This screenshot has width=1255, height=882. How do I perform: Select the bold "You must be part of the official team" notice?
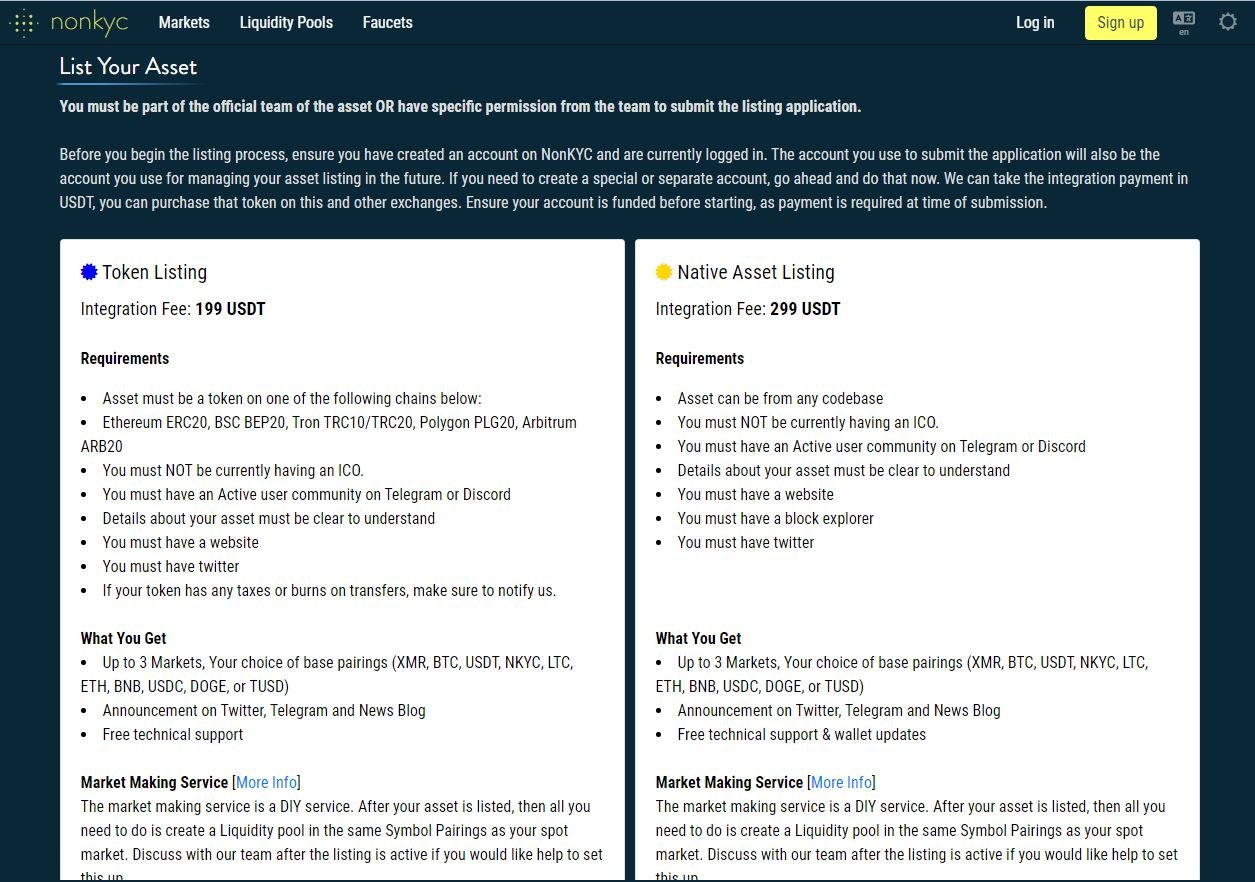(460, 106)
